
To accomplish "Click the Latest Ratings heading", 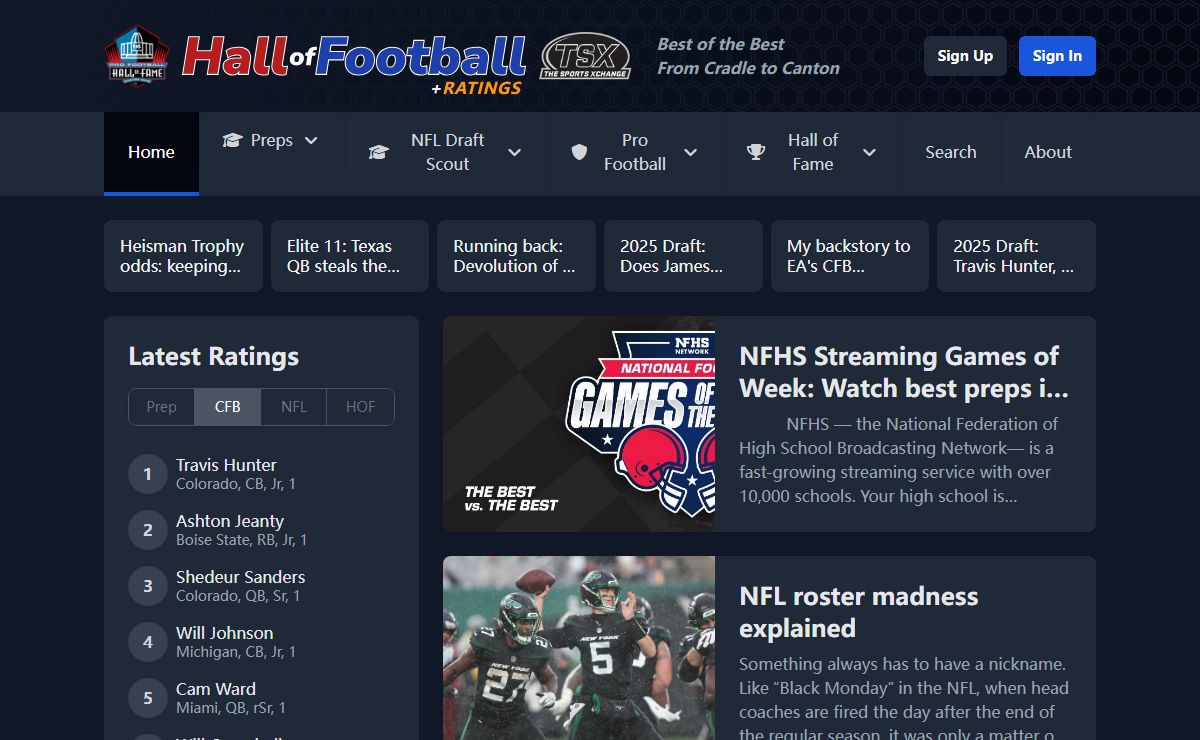I will coord(214,357).
